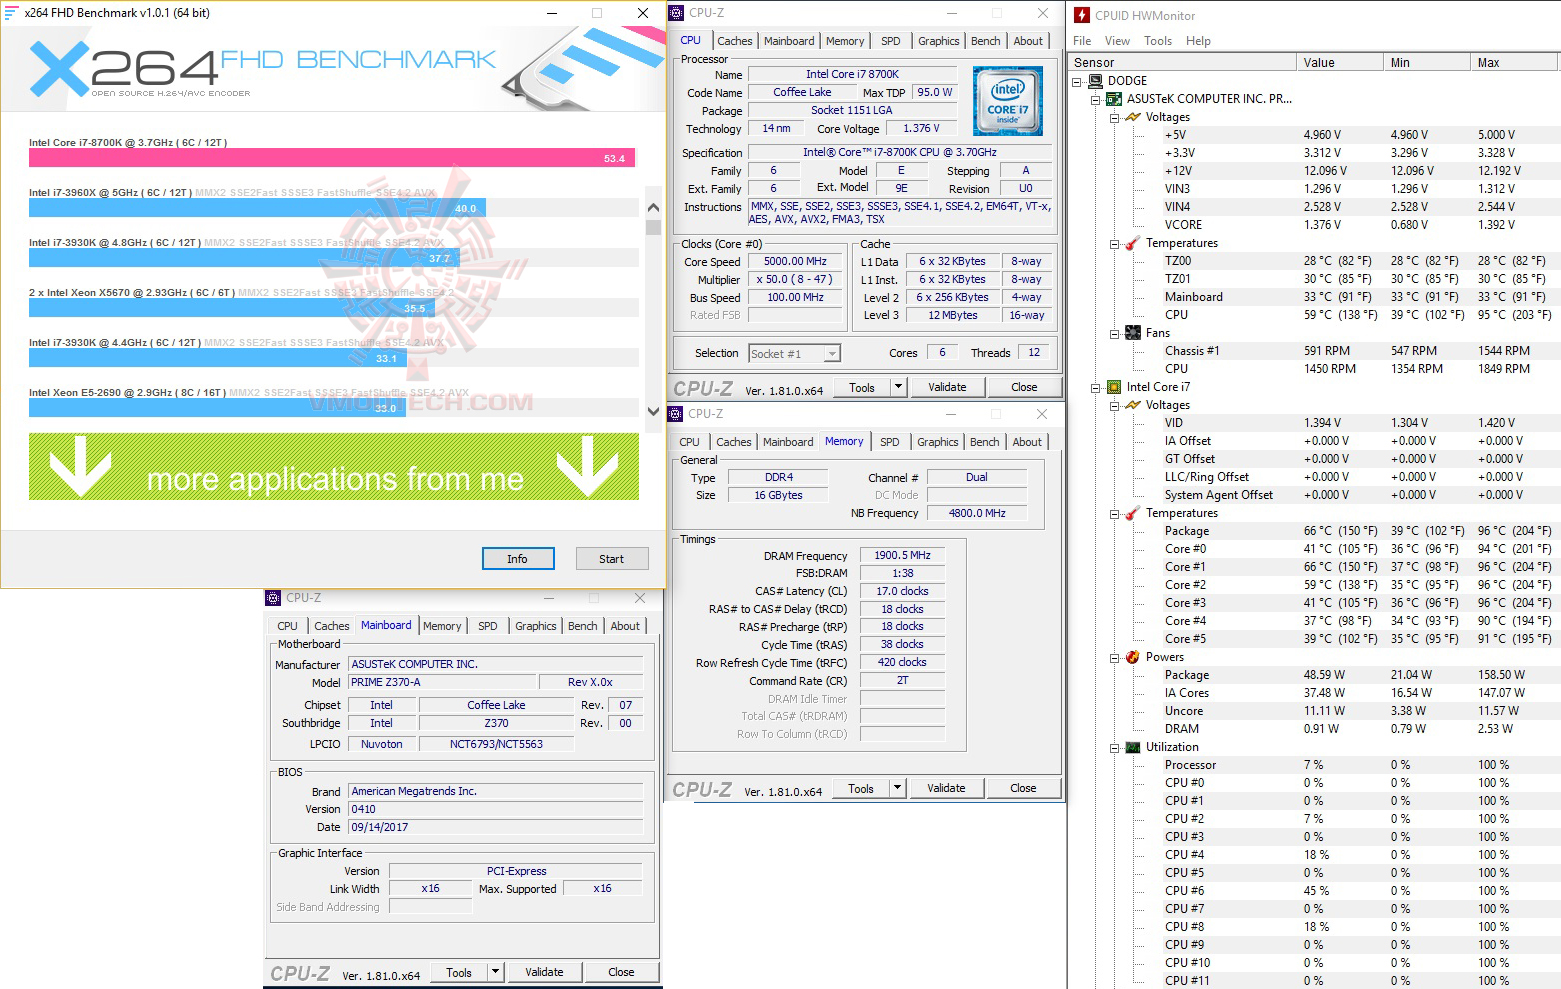Viewport: 1561px width, 989px height.
Task: Click the CPUID HWMonitor flame icon
Action: (1082, 14)
